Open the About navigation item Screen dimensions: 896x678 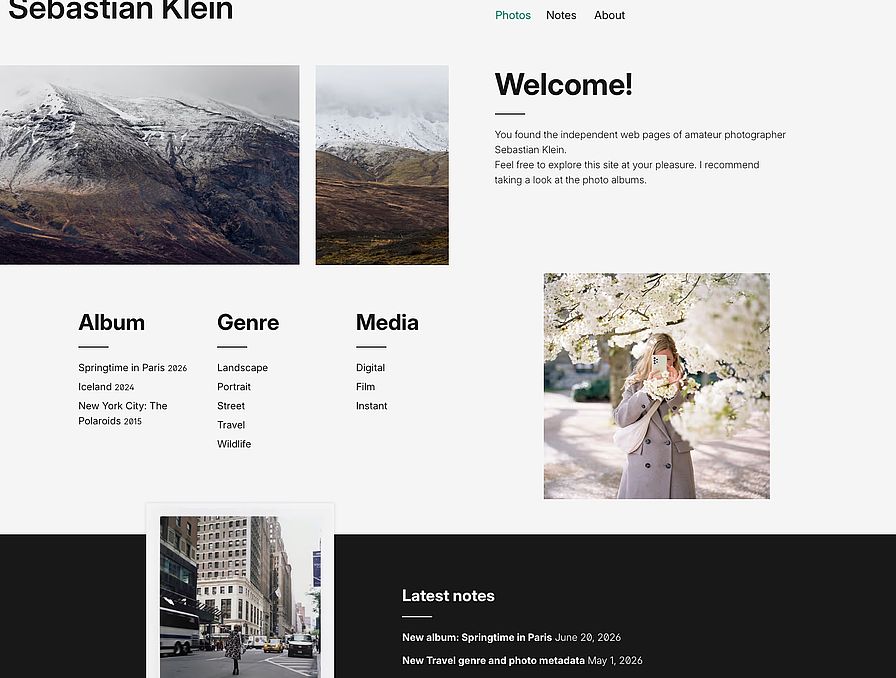coord(609,15)
